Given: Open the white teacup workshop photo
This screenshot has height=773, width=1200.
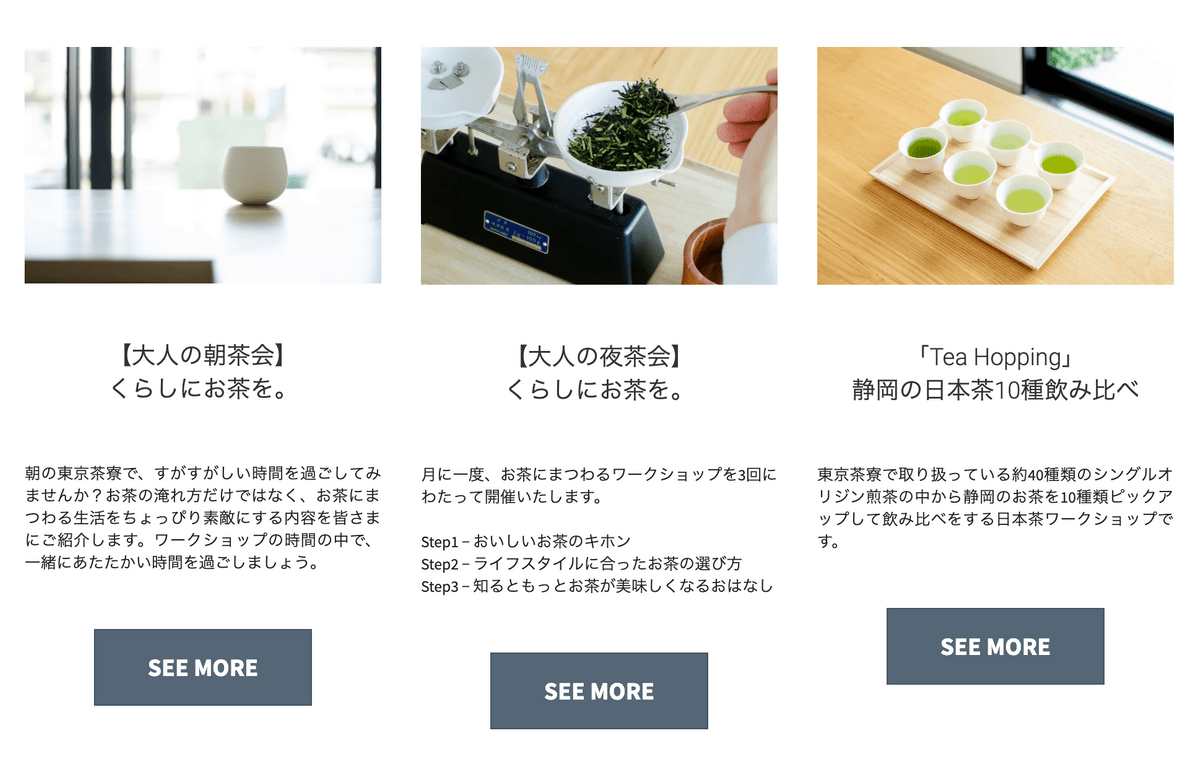Looking at the screenshot, I should (202, 165).
